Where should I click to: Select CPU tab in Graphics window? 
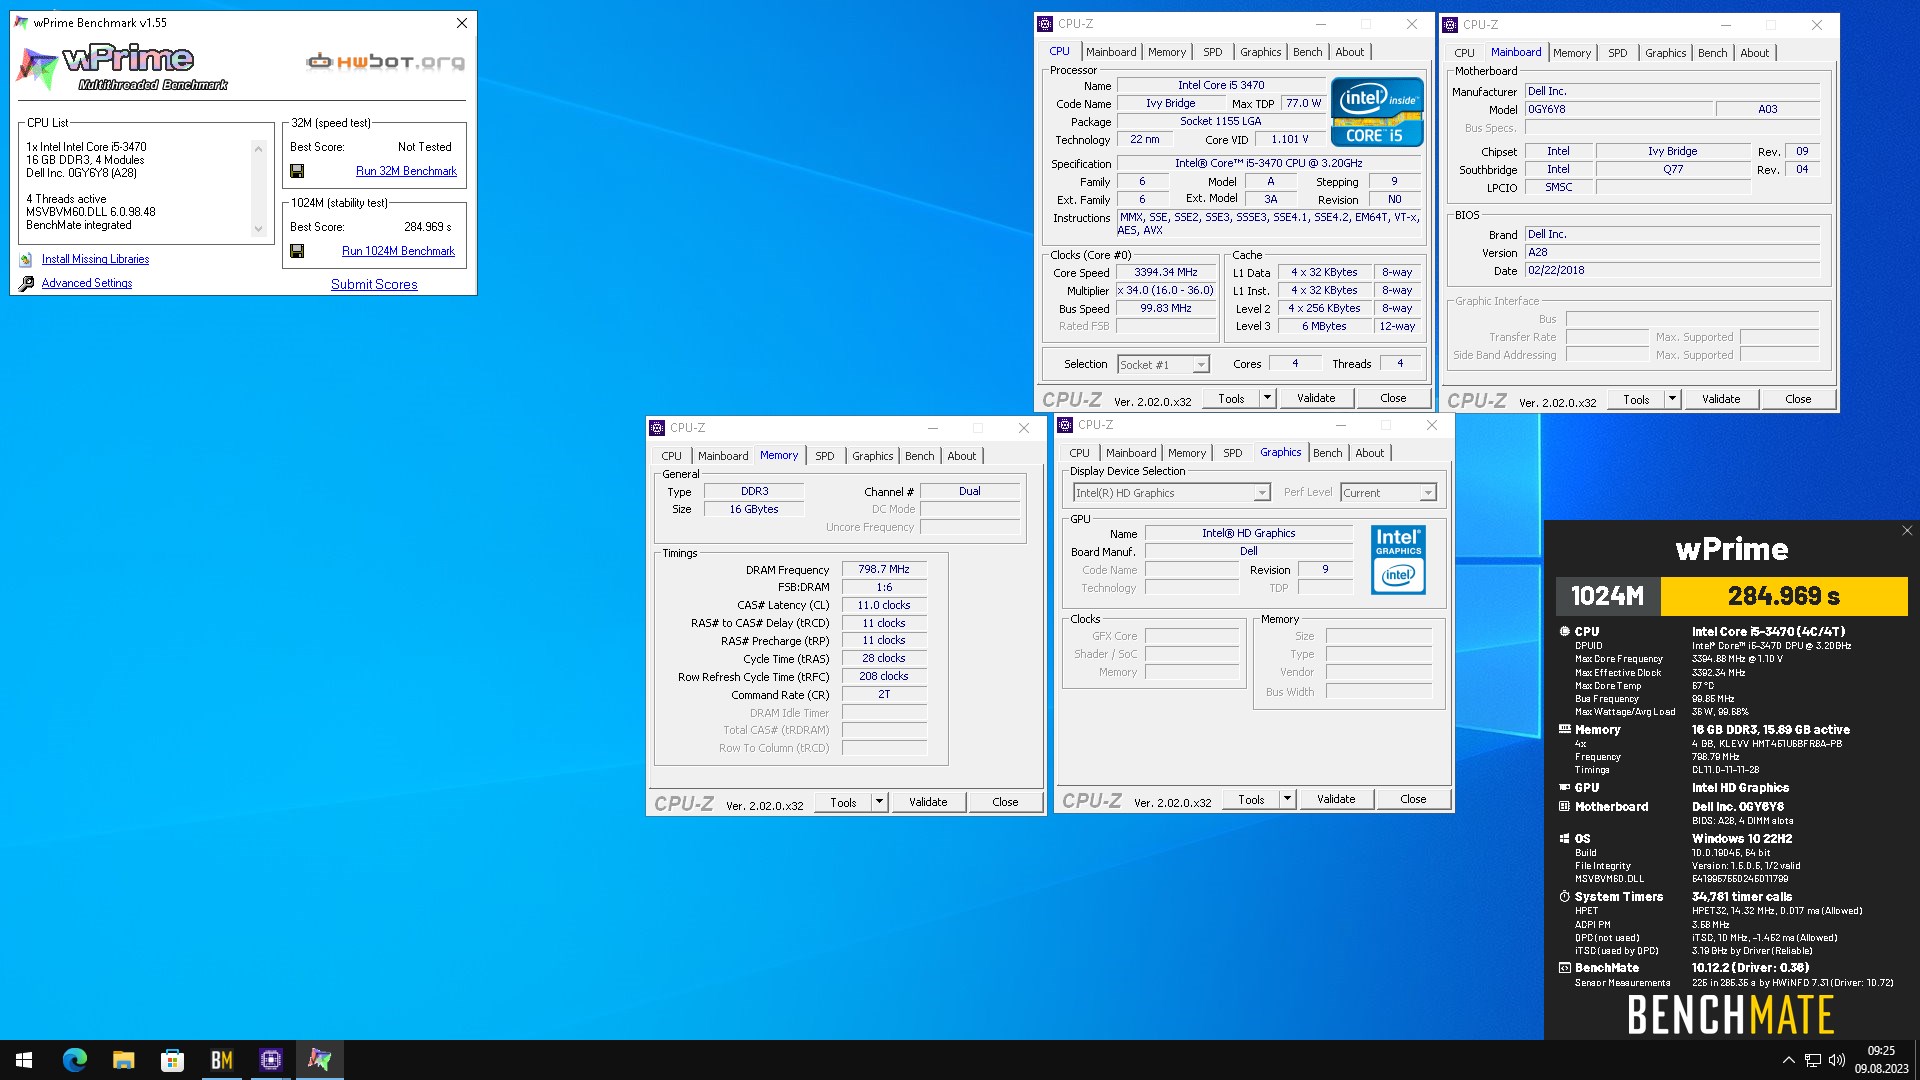point(1079,453)
